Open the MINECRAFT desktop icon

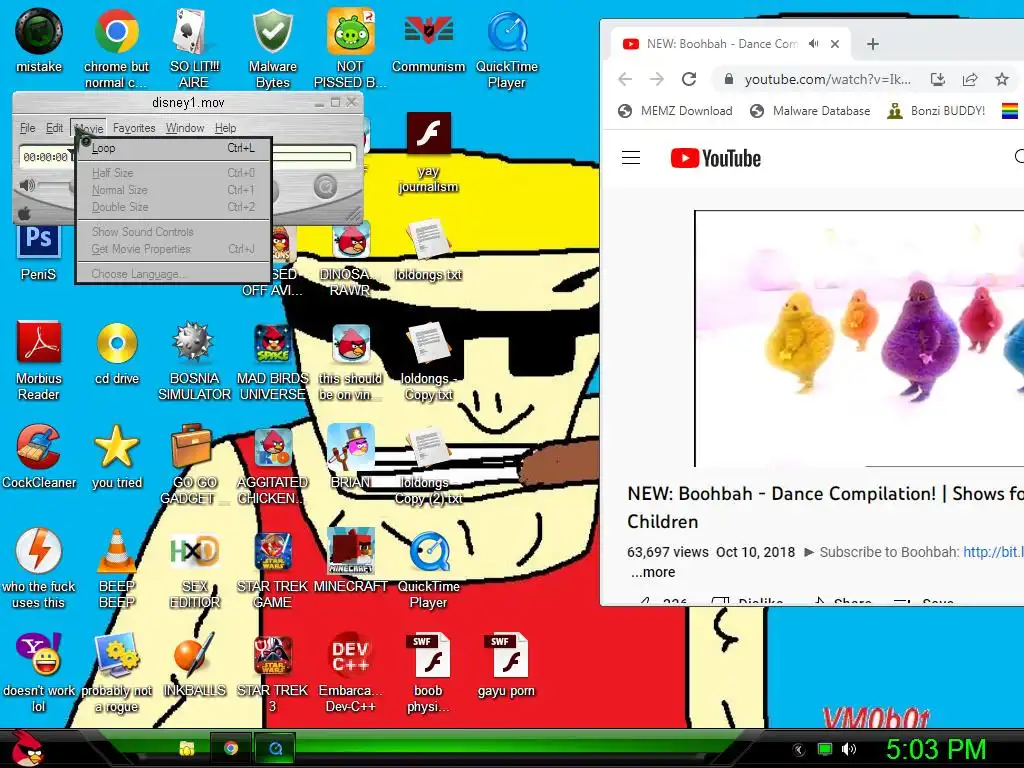click(351, 551)
